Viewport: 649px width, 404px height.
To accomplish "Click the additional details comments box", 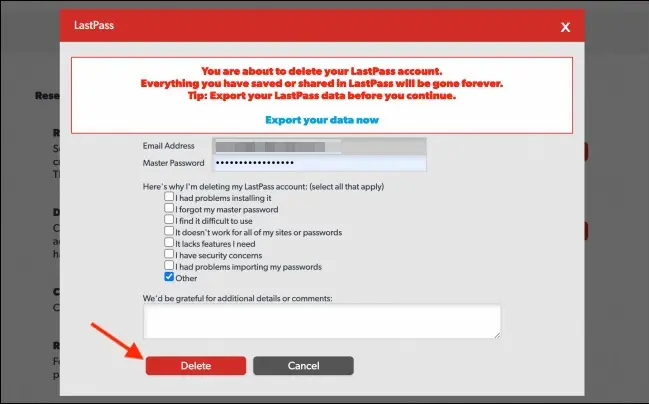I will pos(322,322).
